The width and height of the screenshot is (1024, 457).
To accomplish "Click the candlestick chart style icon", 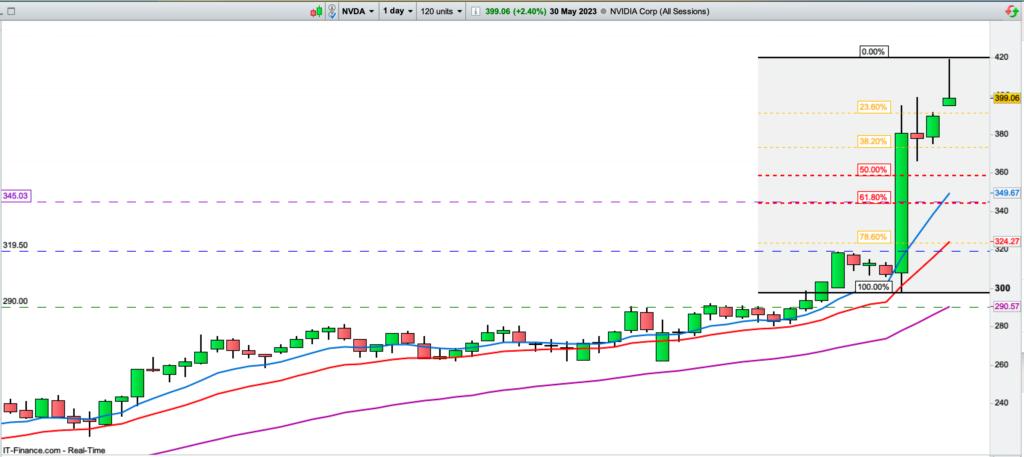I will 319,12.
